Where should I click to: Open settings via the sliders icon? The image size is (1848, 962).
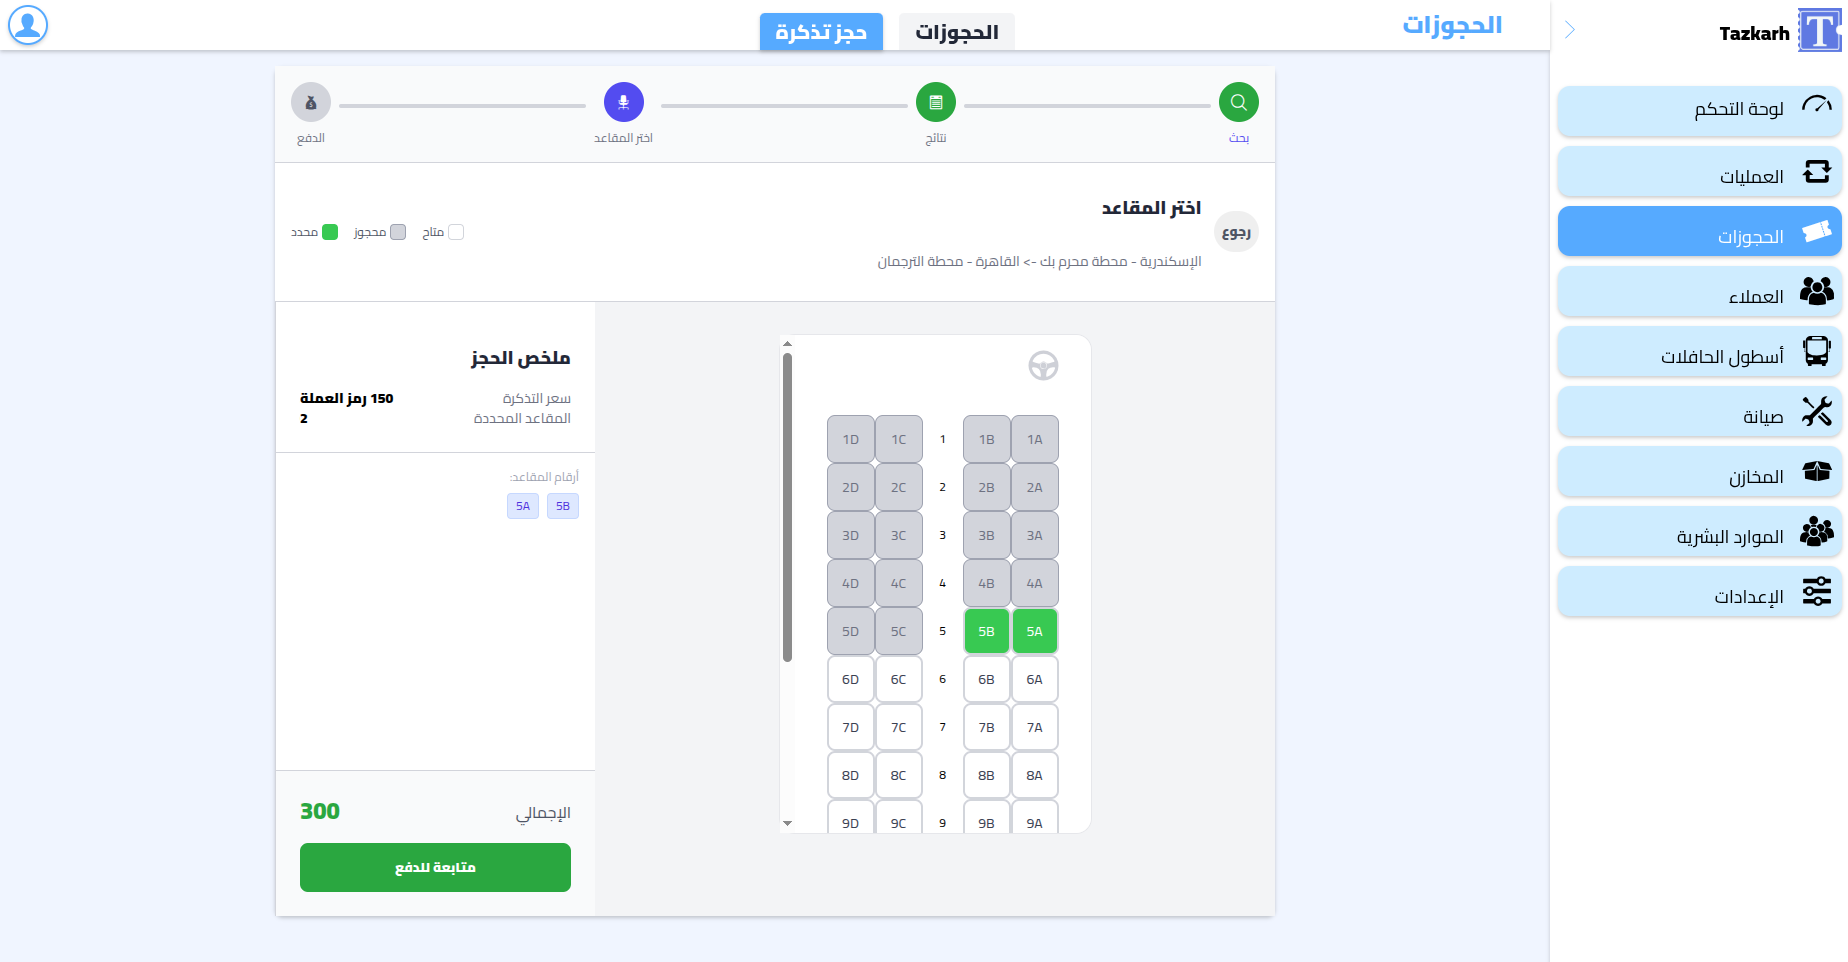point(1816,591)
